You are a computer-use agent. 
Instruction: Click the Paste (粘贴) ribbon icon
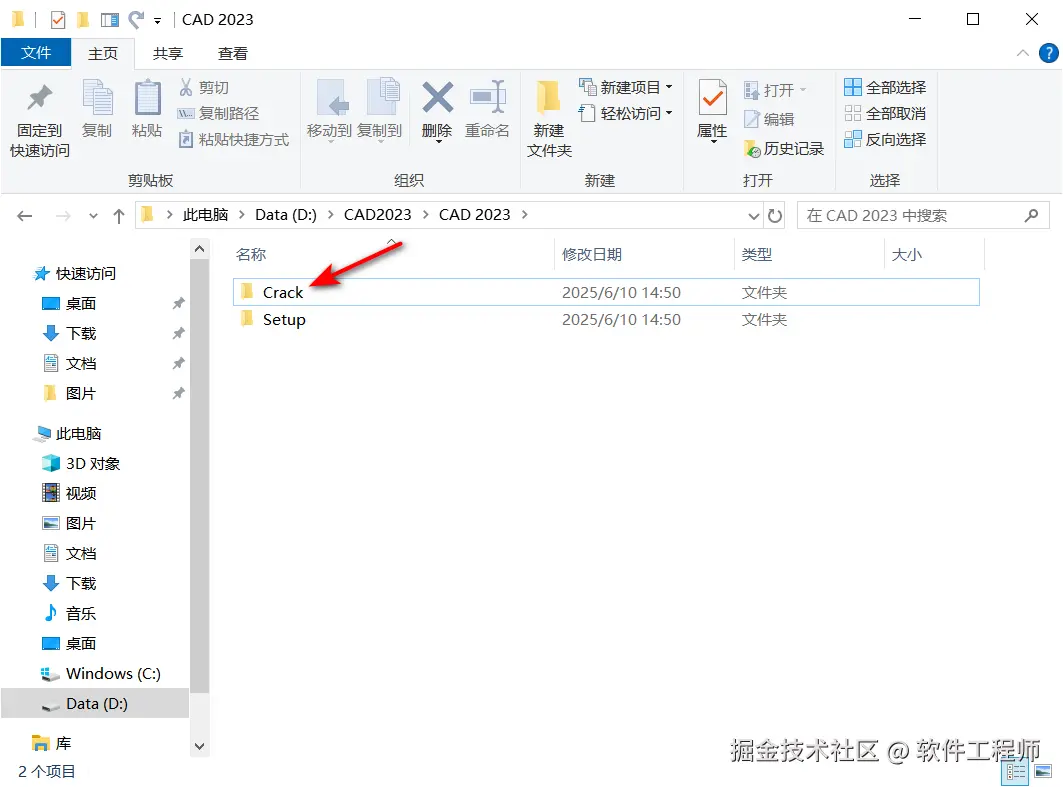(x=147, y=98)
